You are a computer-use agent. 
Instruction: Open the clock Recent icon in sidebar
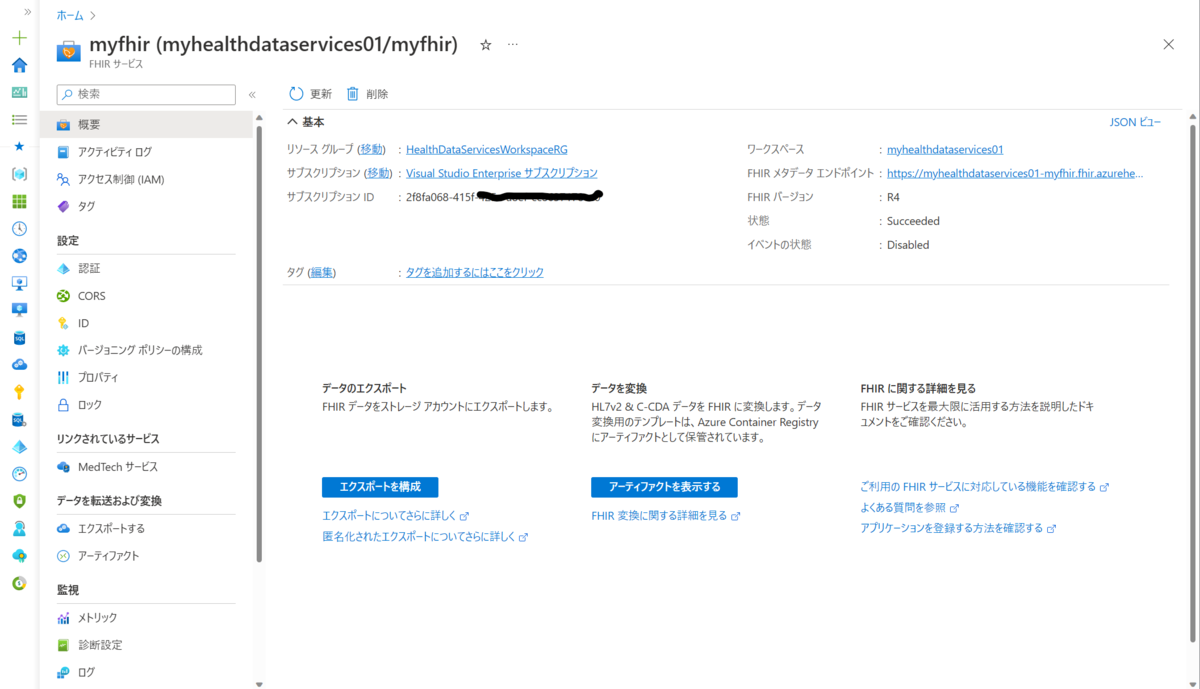[19, 229]
